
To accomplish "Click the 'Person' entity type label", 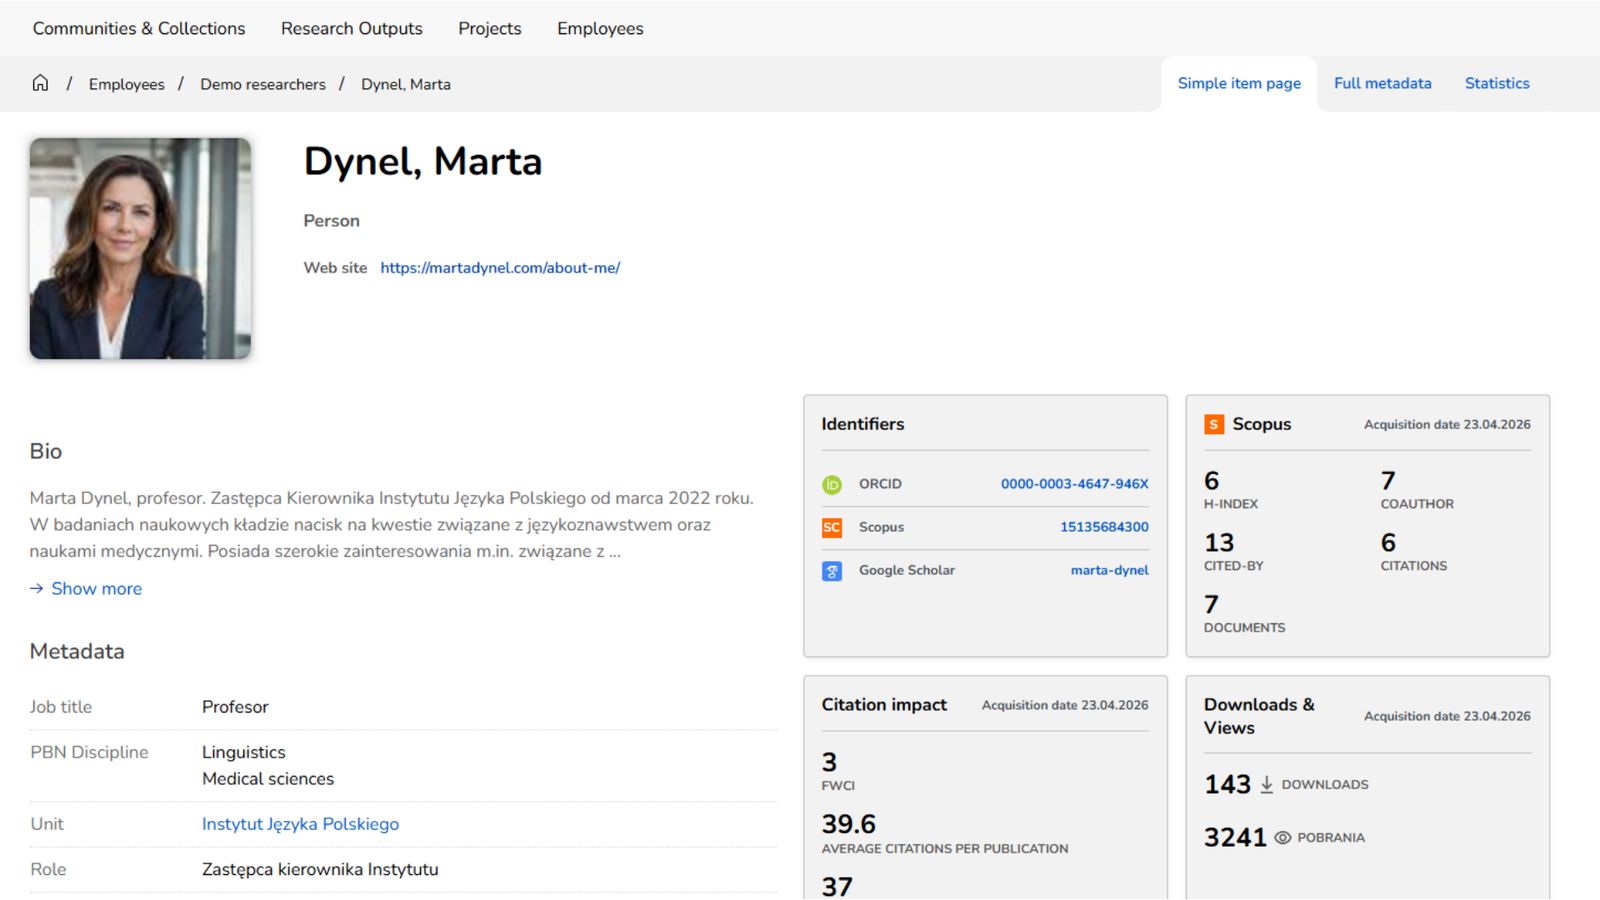I will tap(331, 221).
